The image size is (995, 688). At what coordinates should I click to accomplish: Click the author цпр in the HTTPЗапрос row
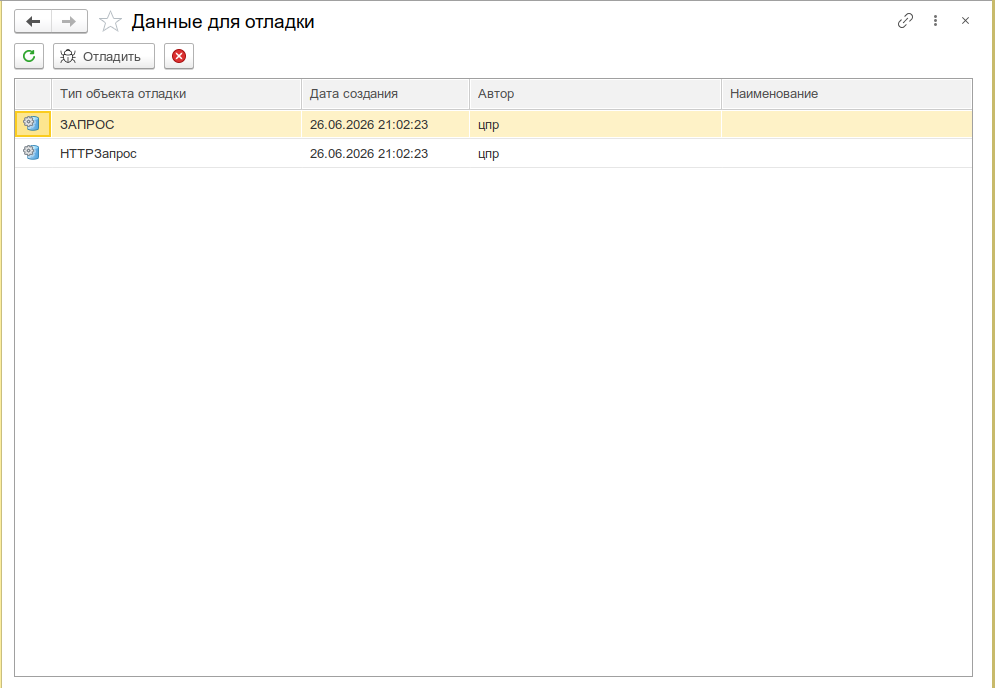[x=595, y=154]
